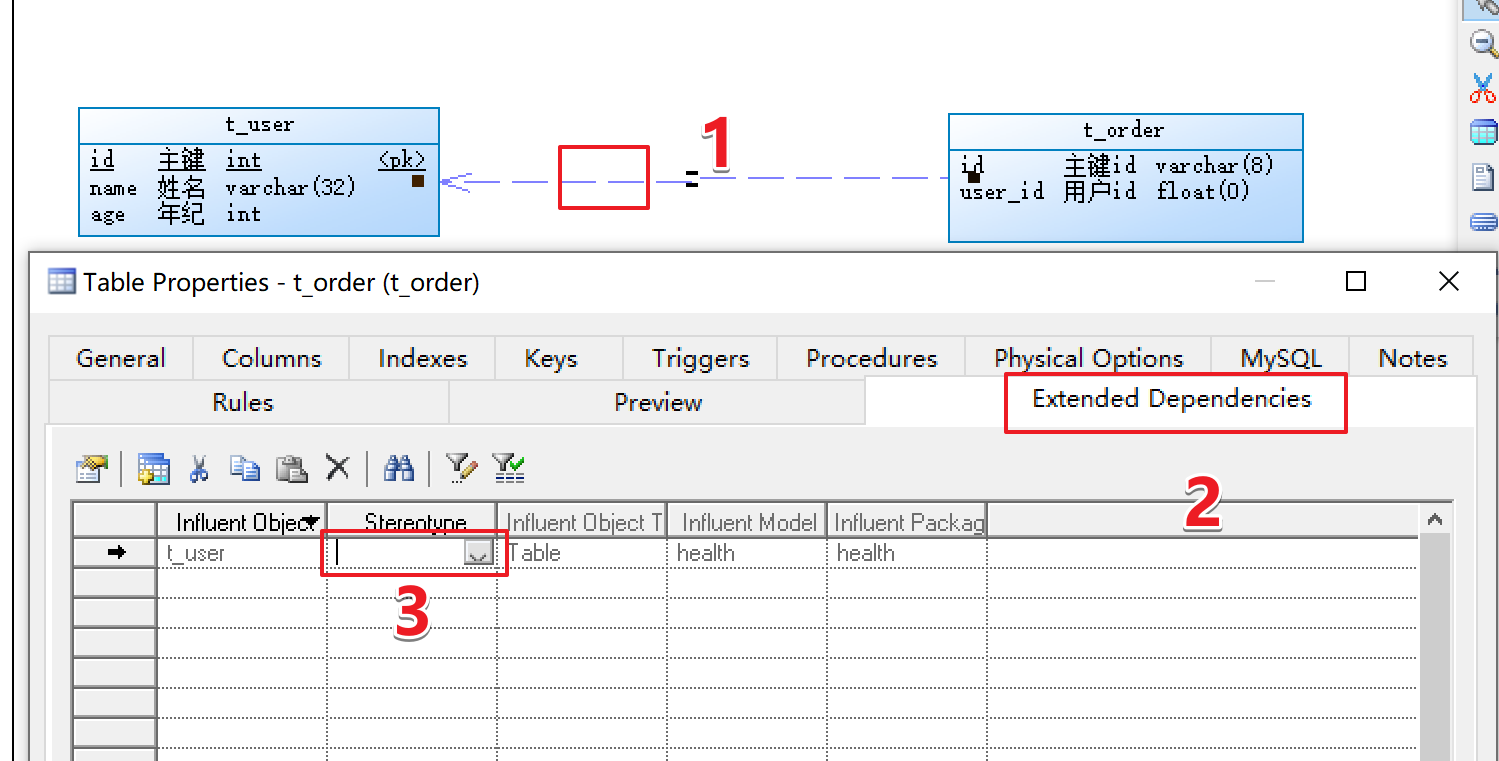Click the scrollbar up arrow of the list
This screenshot has width=1499, height=761.
[1435, 519]
